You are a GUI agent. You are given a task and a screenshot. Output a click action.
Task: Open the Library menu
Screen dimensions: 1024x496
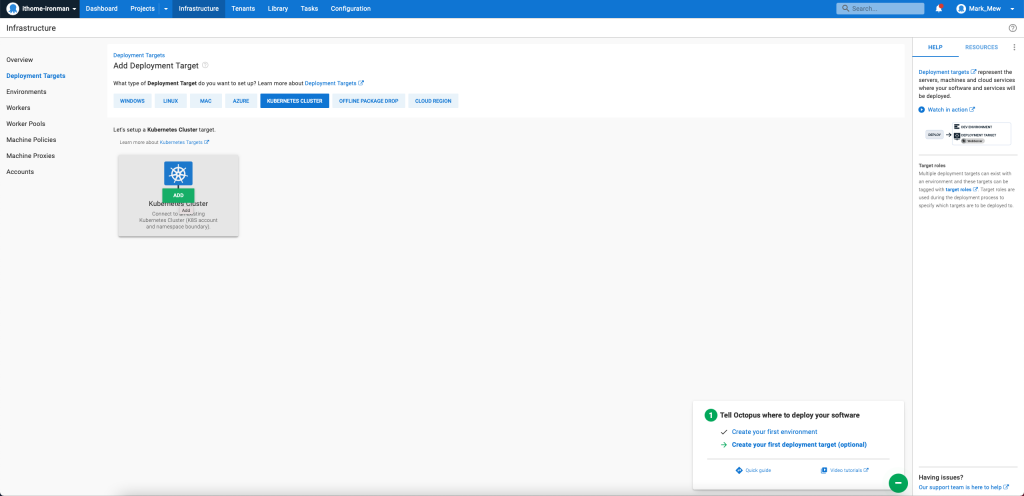pos(278,8)
